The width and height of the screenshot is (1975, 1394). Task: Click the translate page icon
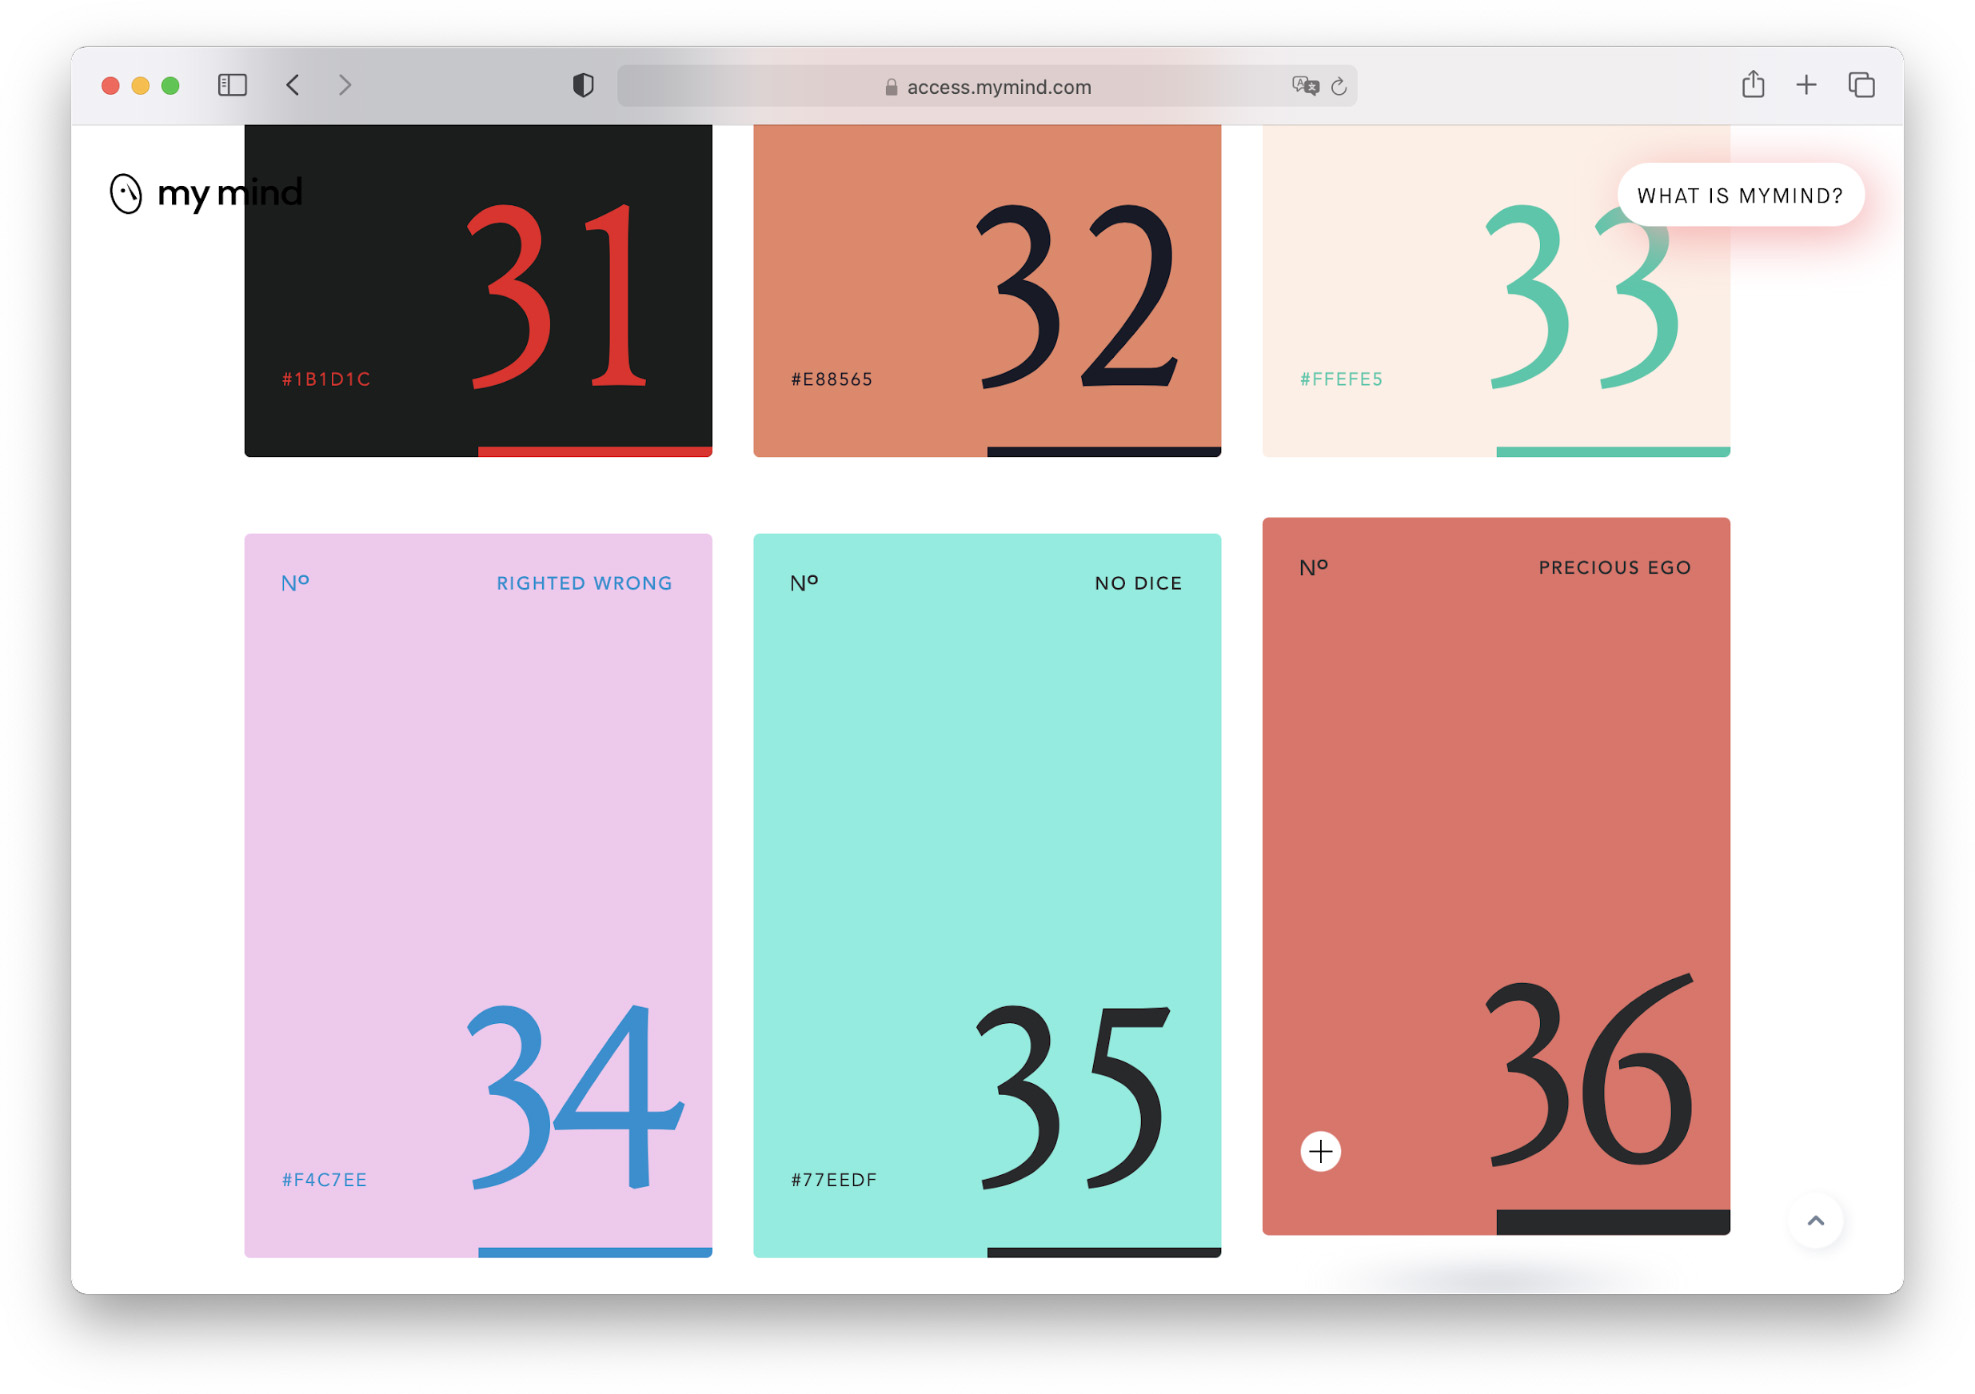(1305, 86)
